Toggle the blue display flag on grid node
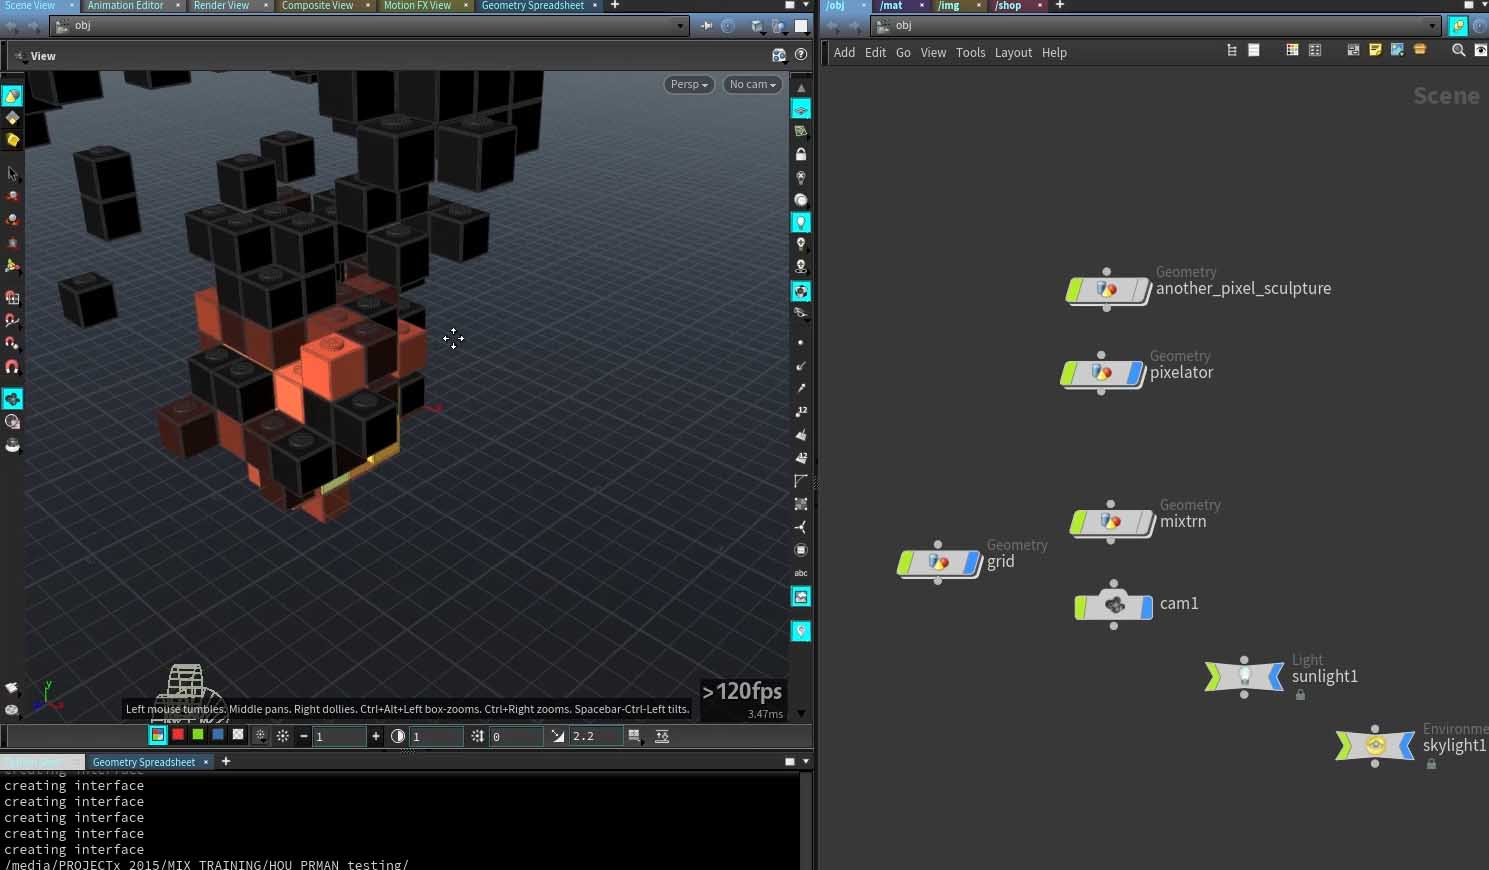This screenshot has height=870, width=1489. tap(971, 563)
